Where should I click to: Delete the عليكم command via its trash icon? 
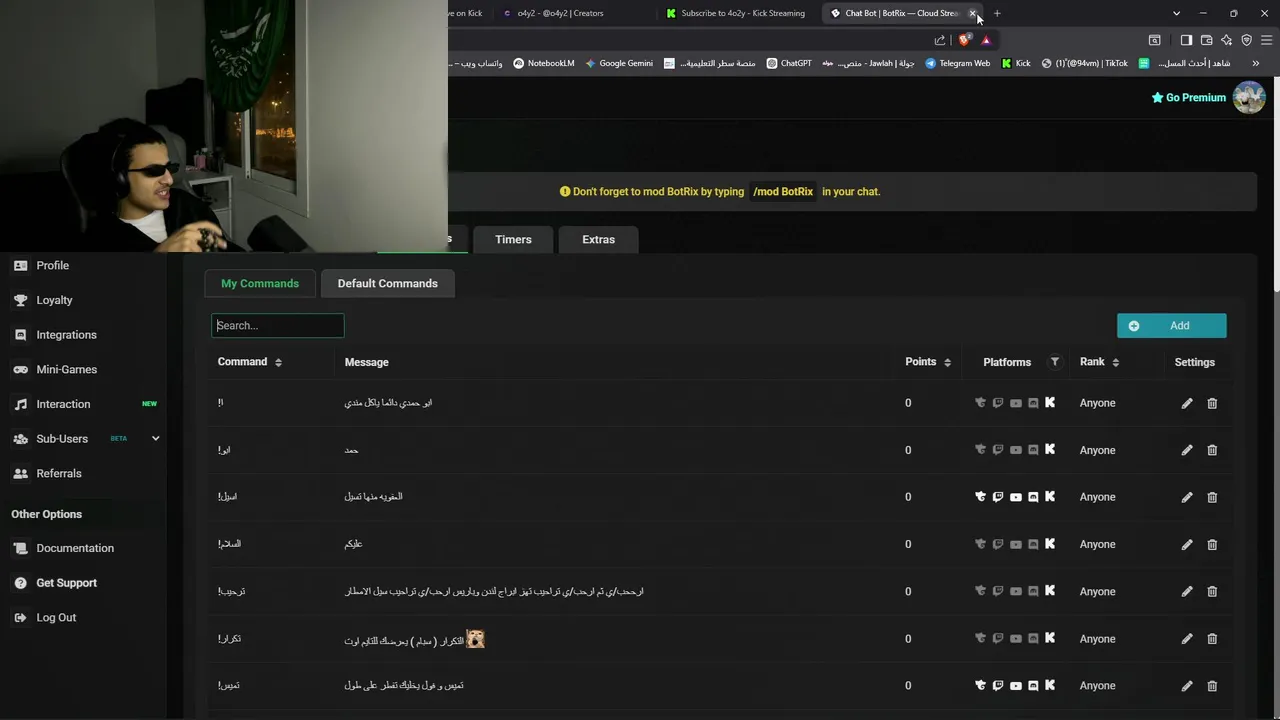click(x=1212, y=544)
